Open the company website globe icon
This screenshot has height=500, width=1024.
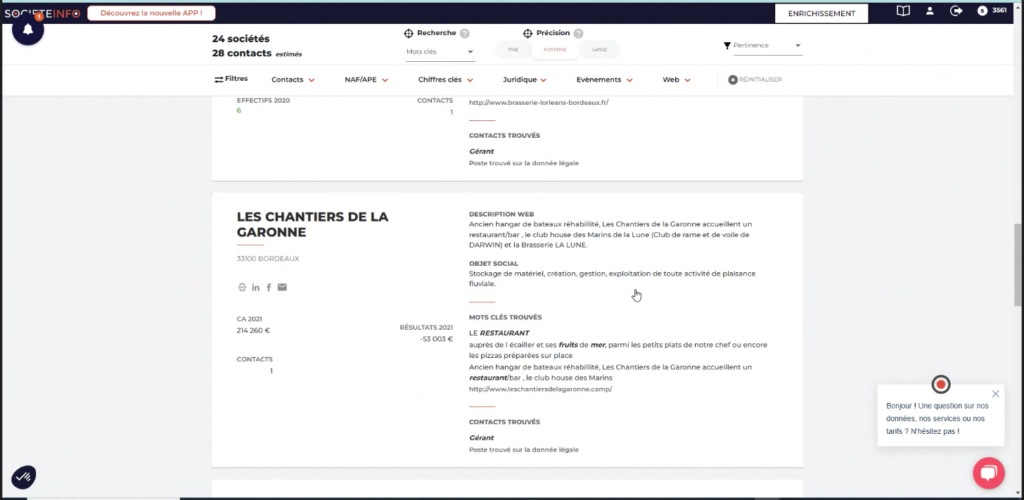pyautogui.click(x=242, y=287)
